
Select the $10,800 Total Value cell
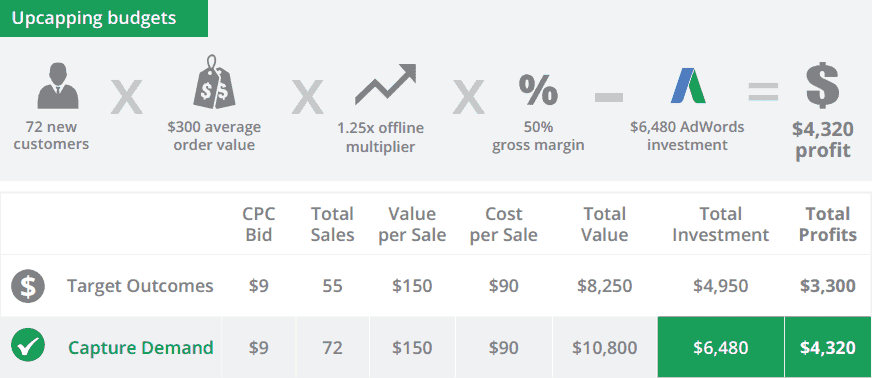click(x=605, y=348)
